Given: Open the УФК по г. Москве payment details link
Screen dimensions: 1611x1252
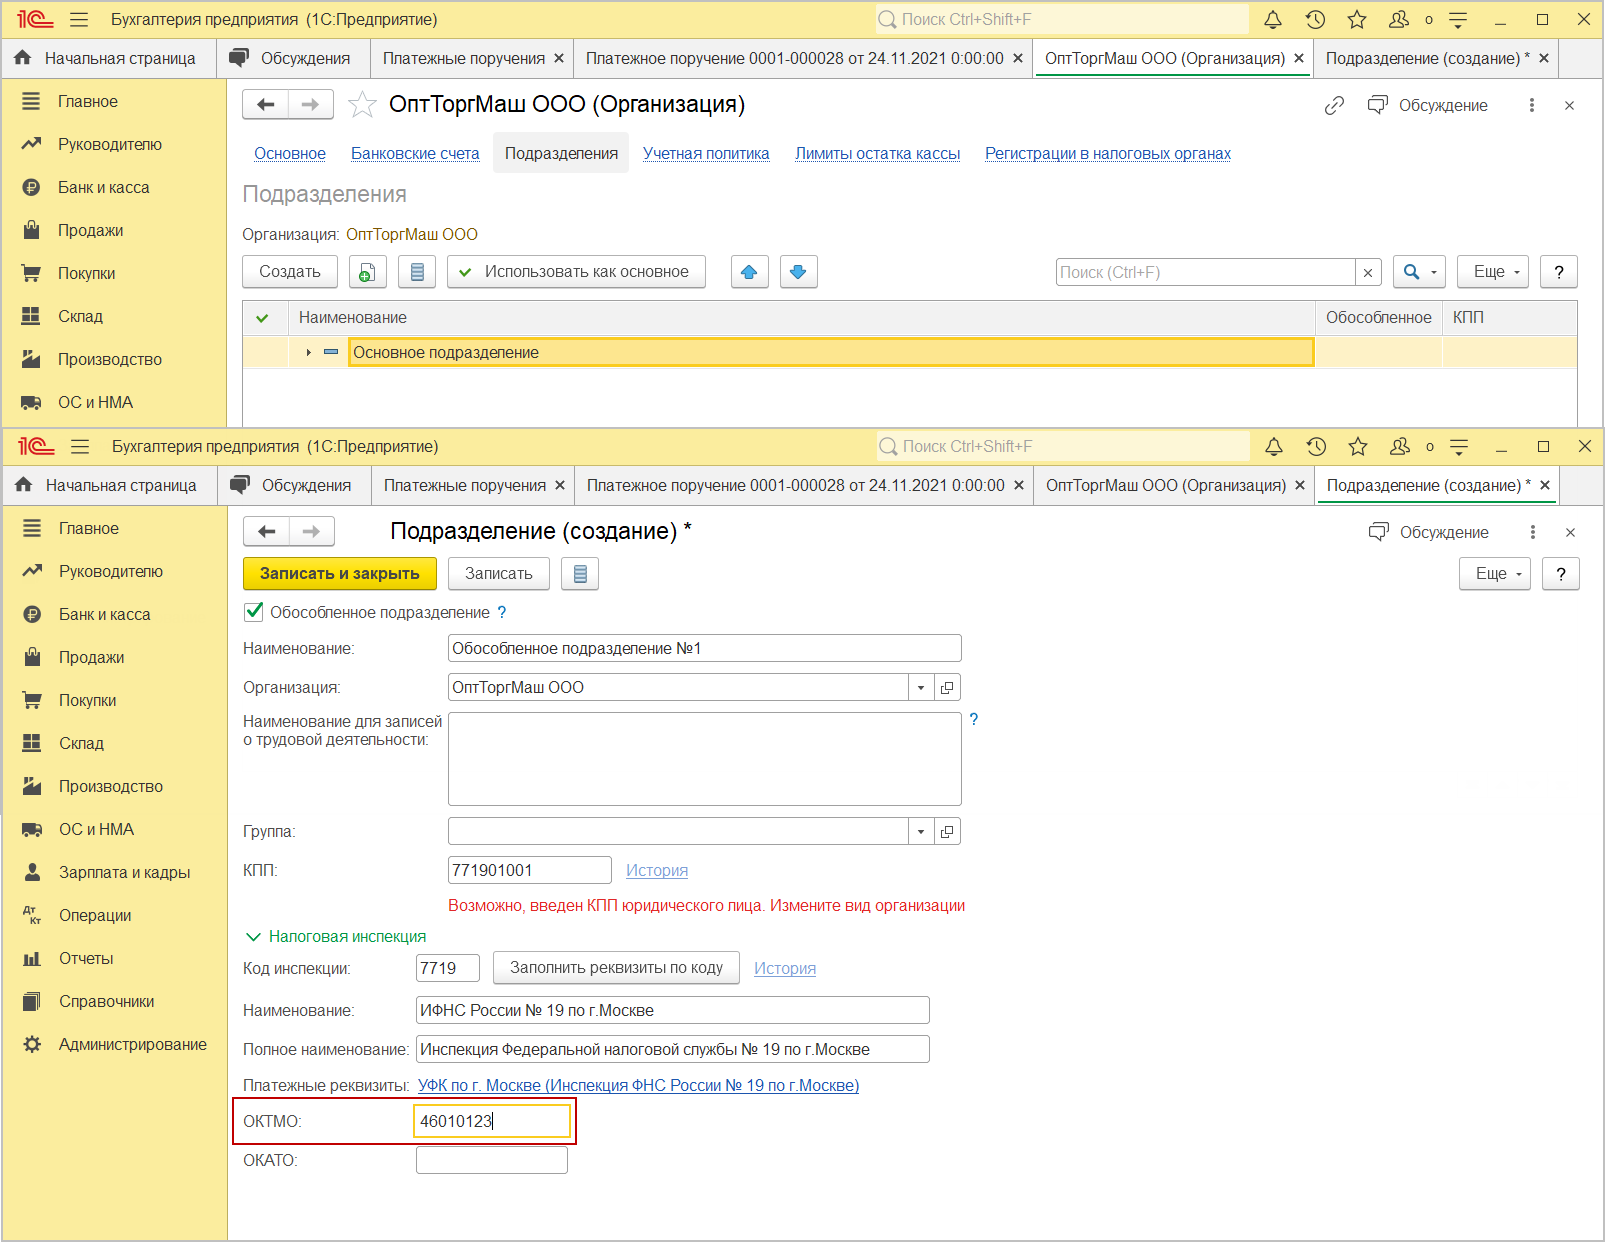Looking at the screenshot, I should coord(638,1085).
